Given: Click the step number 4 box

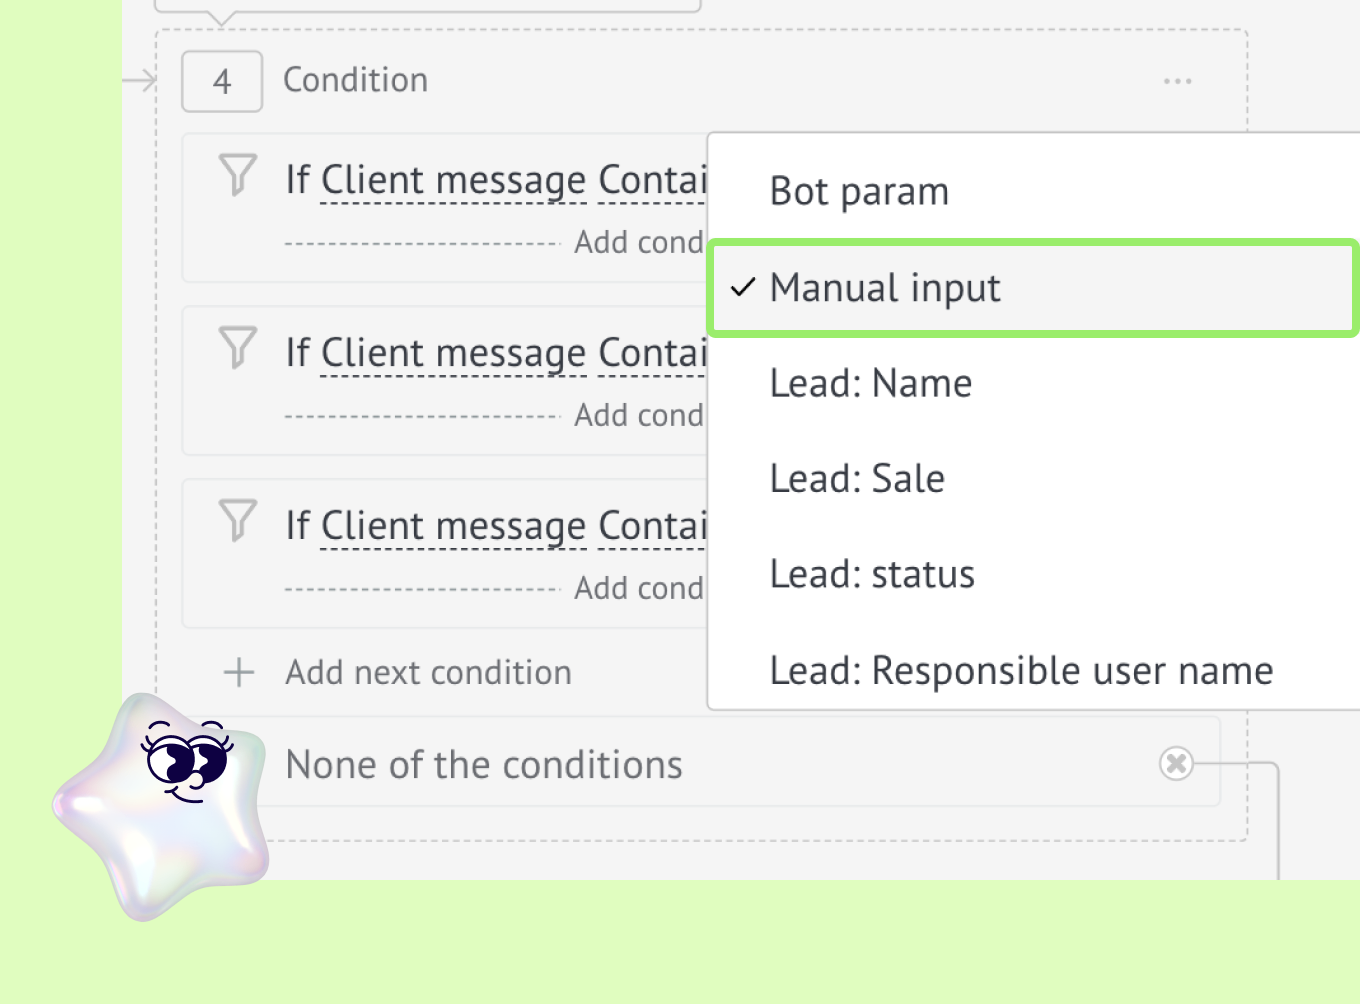Looking at the screenshot, I should click(222, 81).
